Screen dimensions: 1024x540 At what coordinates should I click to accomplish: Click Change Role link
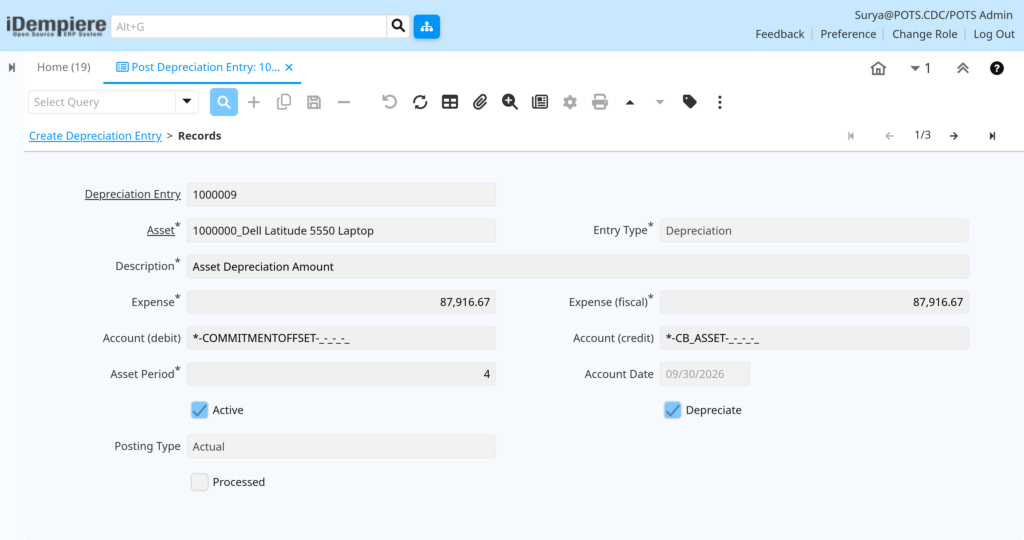coord(925,34)
